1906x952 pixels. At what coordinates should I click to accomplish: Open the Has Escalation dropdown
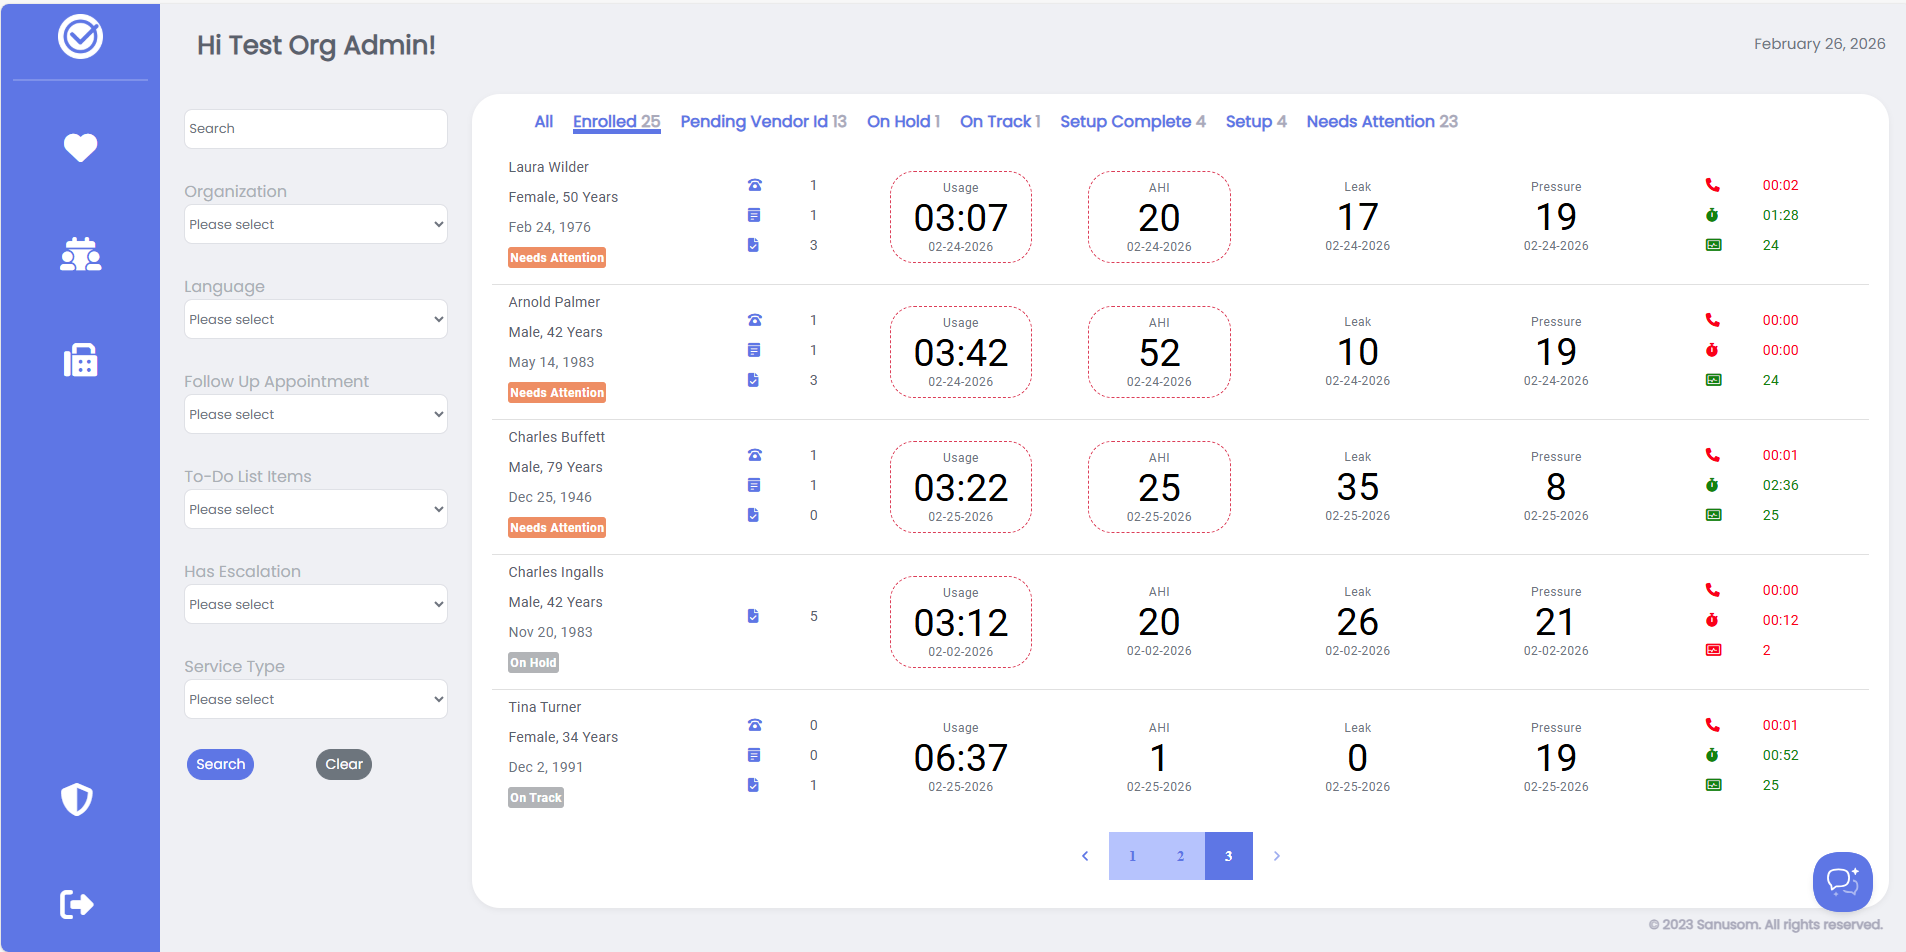tap(315, 603)
